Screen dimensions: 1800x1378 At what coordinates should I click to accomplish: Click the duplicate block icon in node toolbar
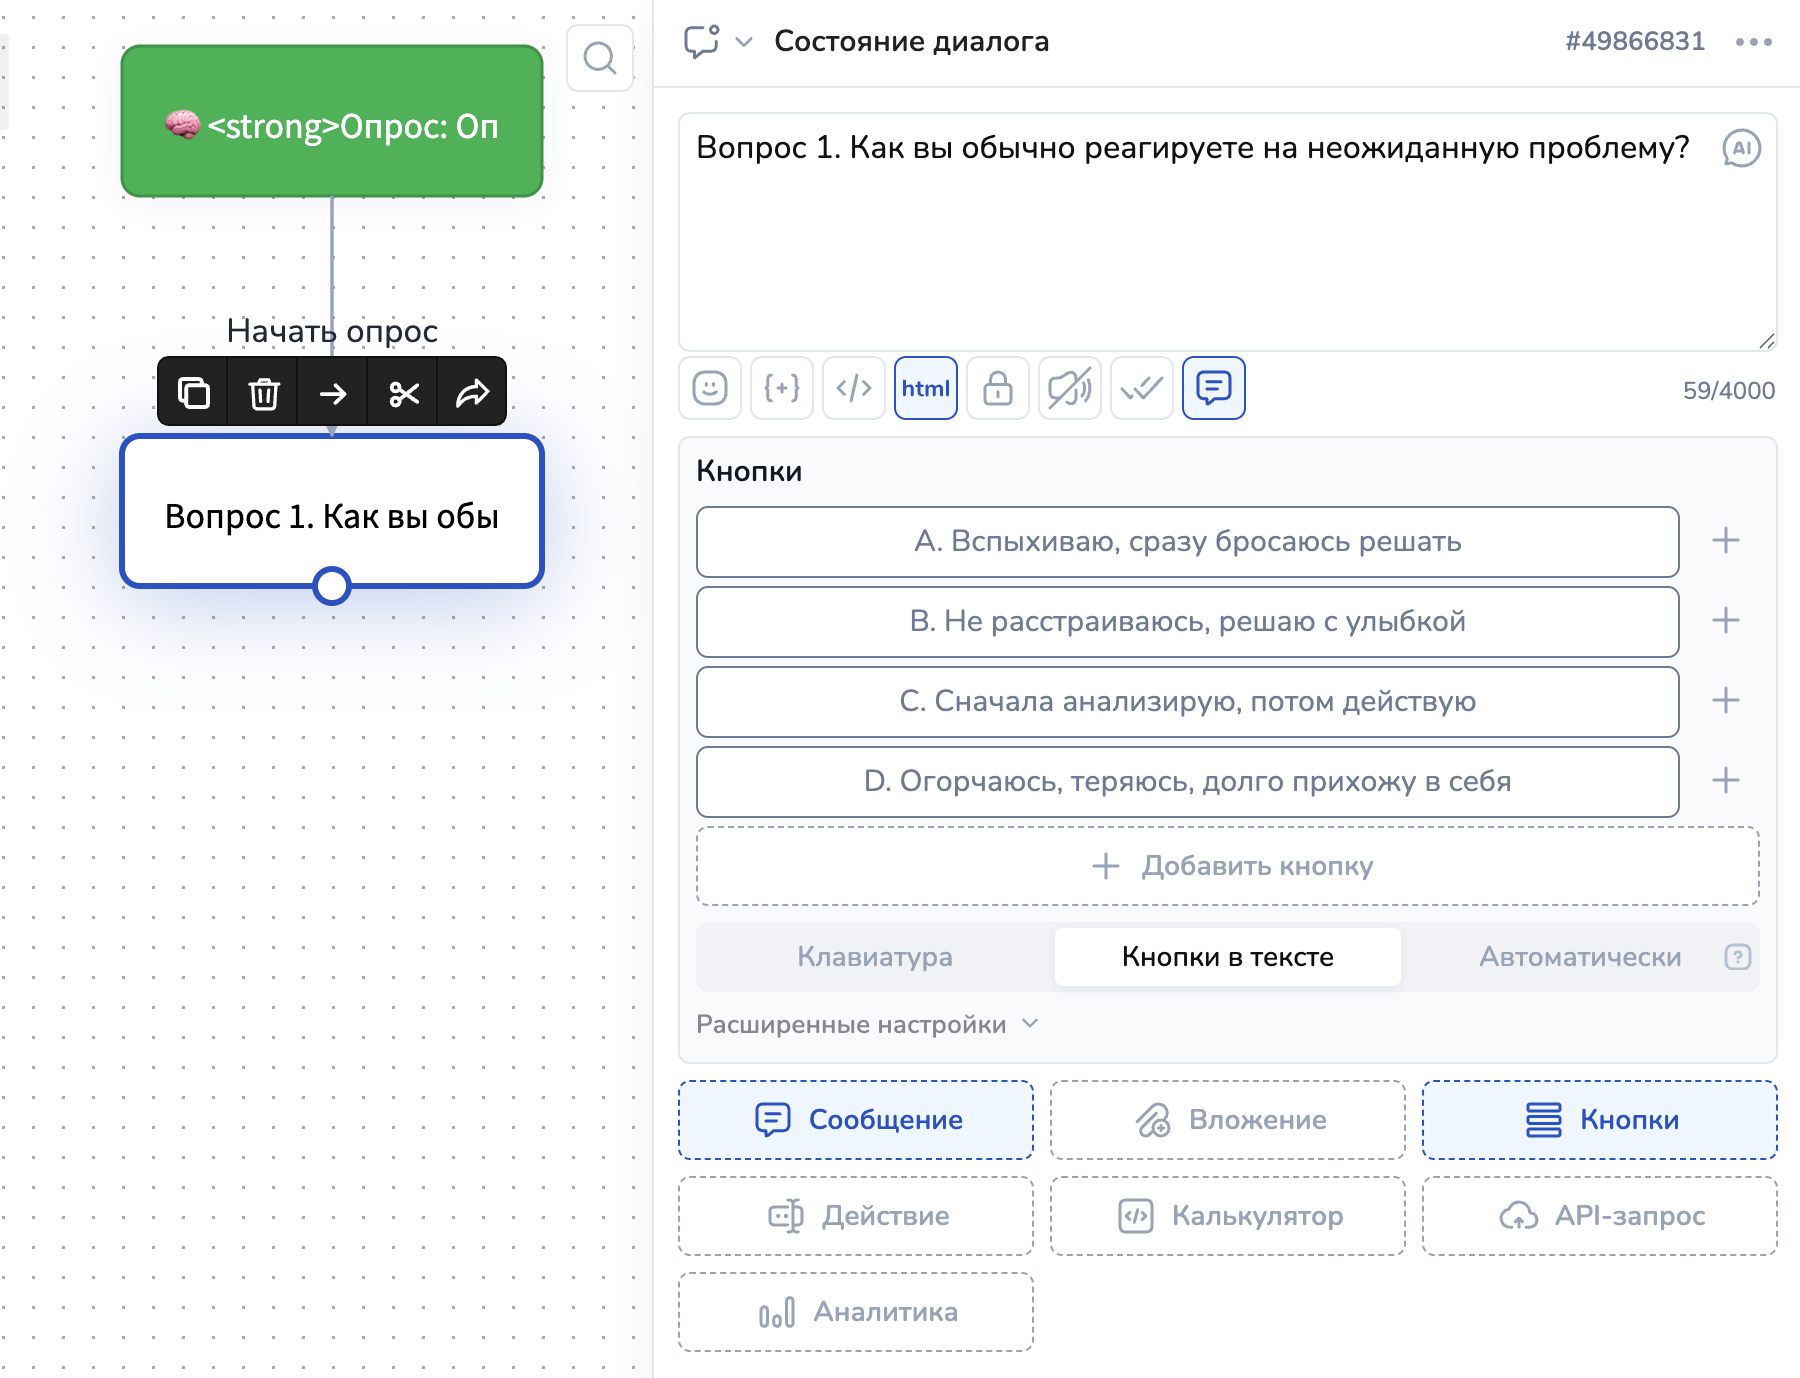click(194, 393)
